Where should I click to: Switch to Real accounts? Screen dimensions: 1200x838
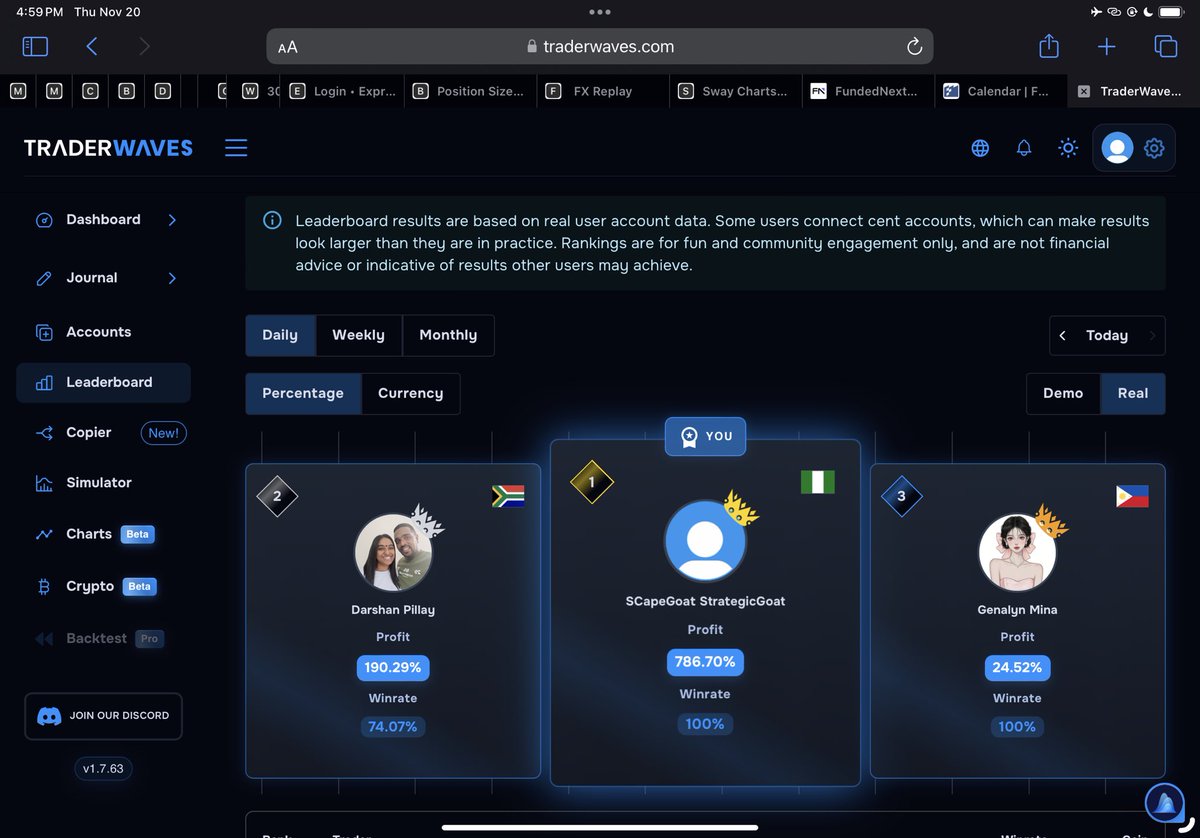(1133, 393)
